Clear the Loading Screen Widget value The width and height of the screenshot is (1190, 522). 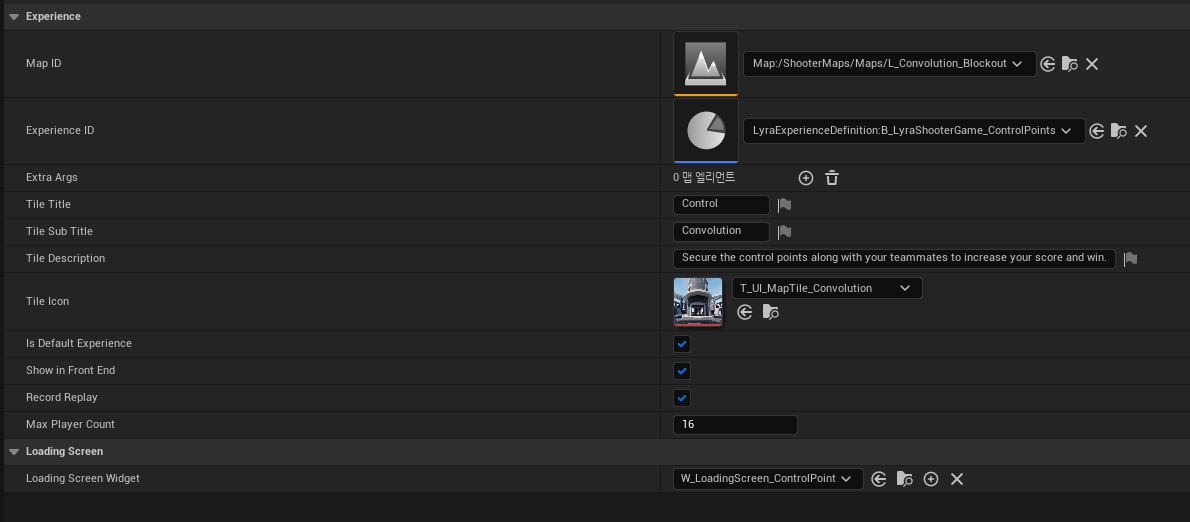(x=957, y=479)
